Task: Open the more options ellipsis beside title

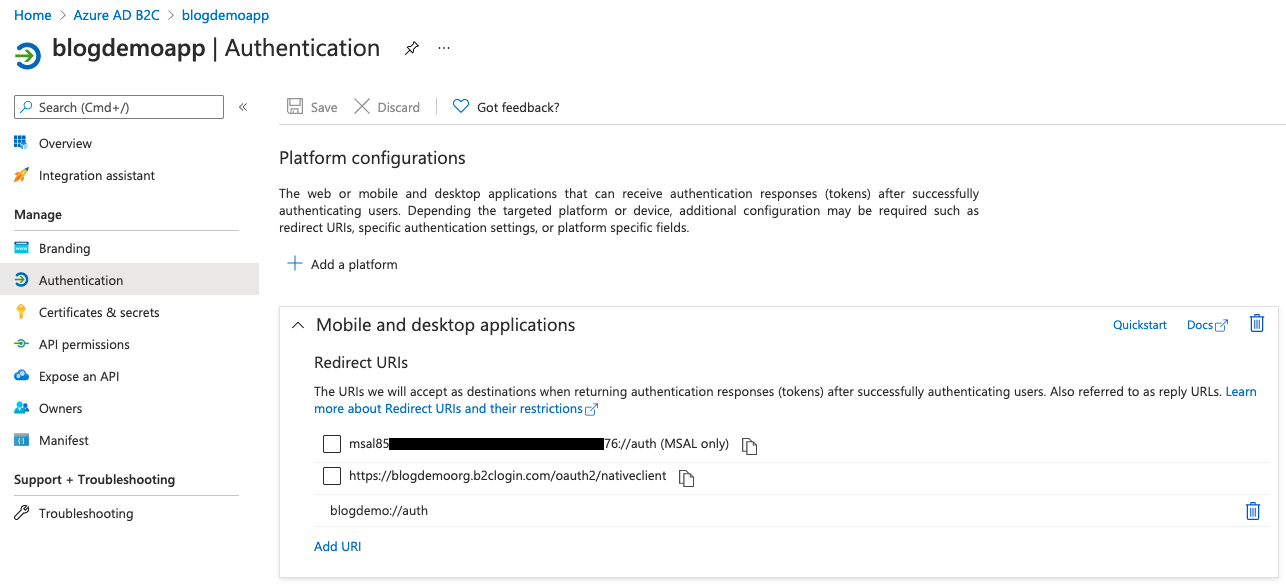Action: [x=444, y=48]
